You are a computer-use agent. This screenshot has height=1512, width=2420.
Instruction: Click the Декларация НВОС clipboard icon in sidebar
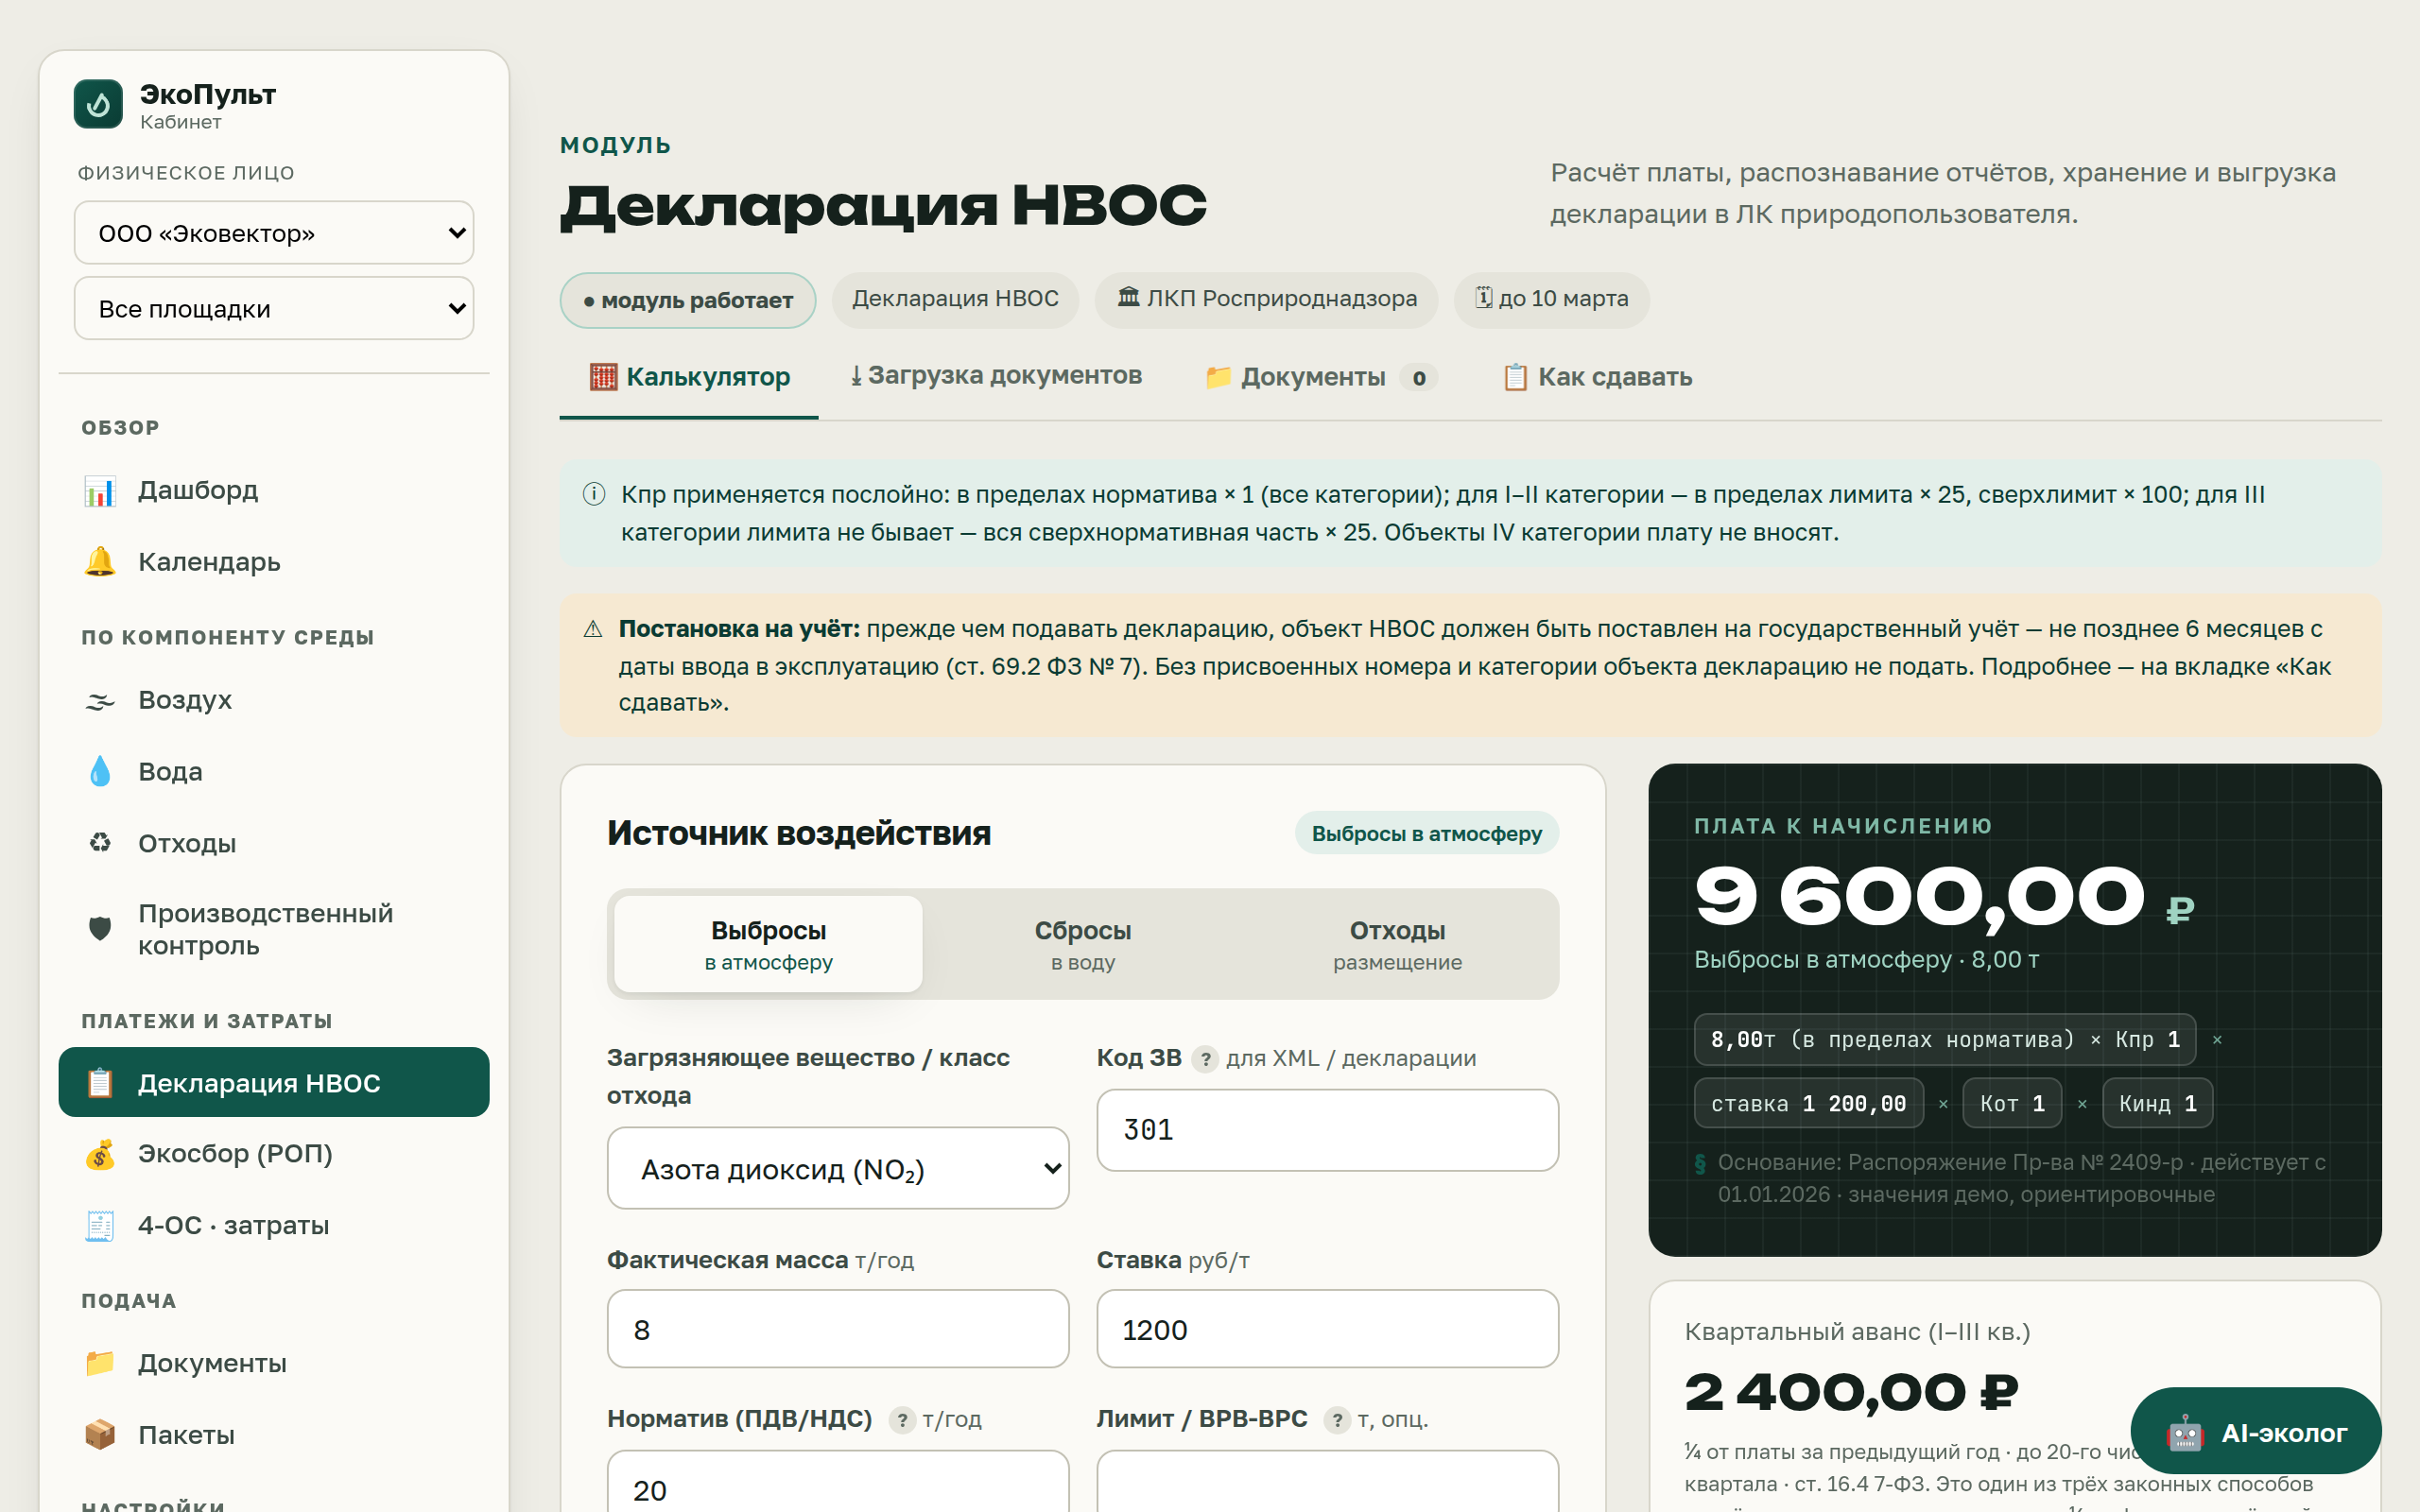[x=100, y=1083]
